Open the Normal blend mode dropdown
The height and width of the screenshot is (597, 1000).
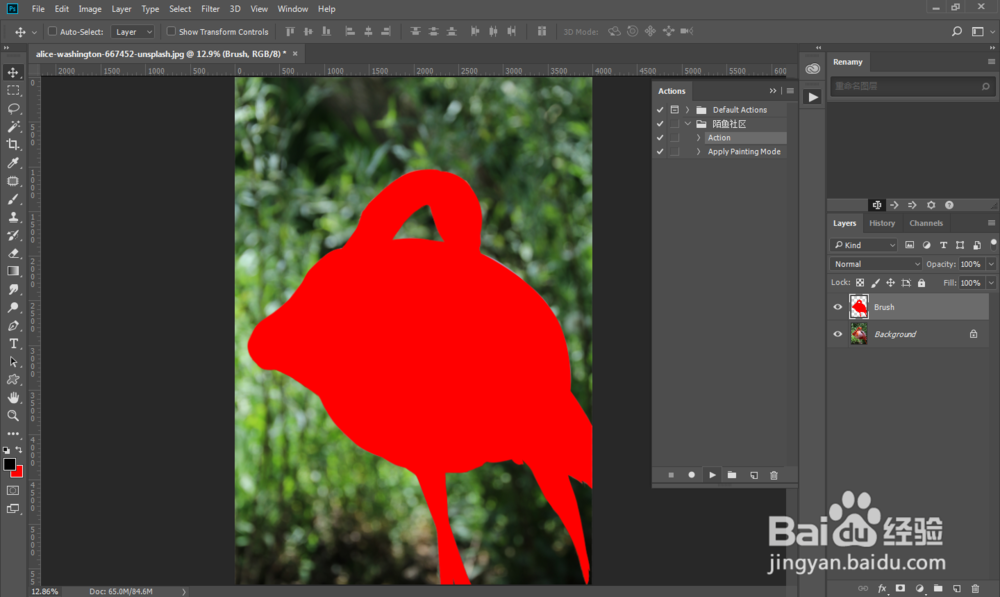tap(876, 264)
